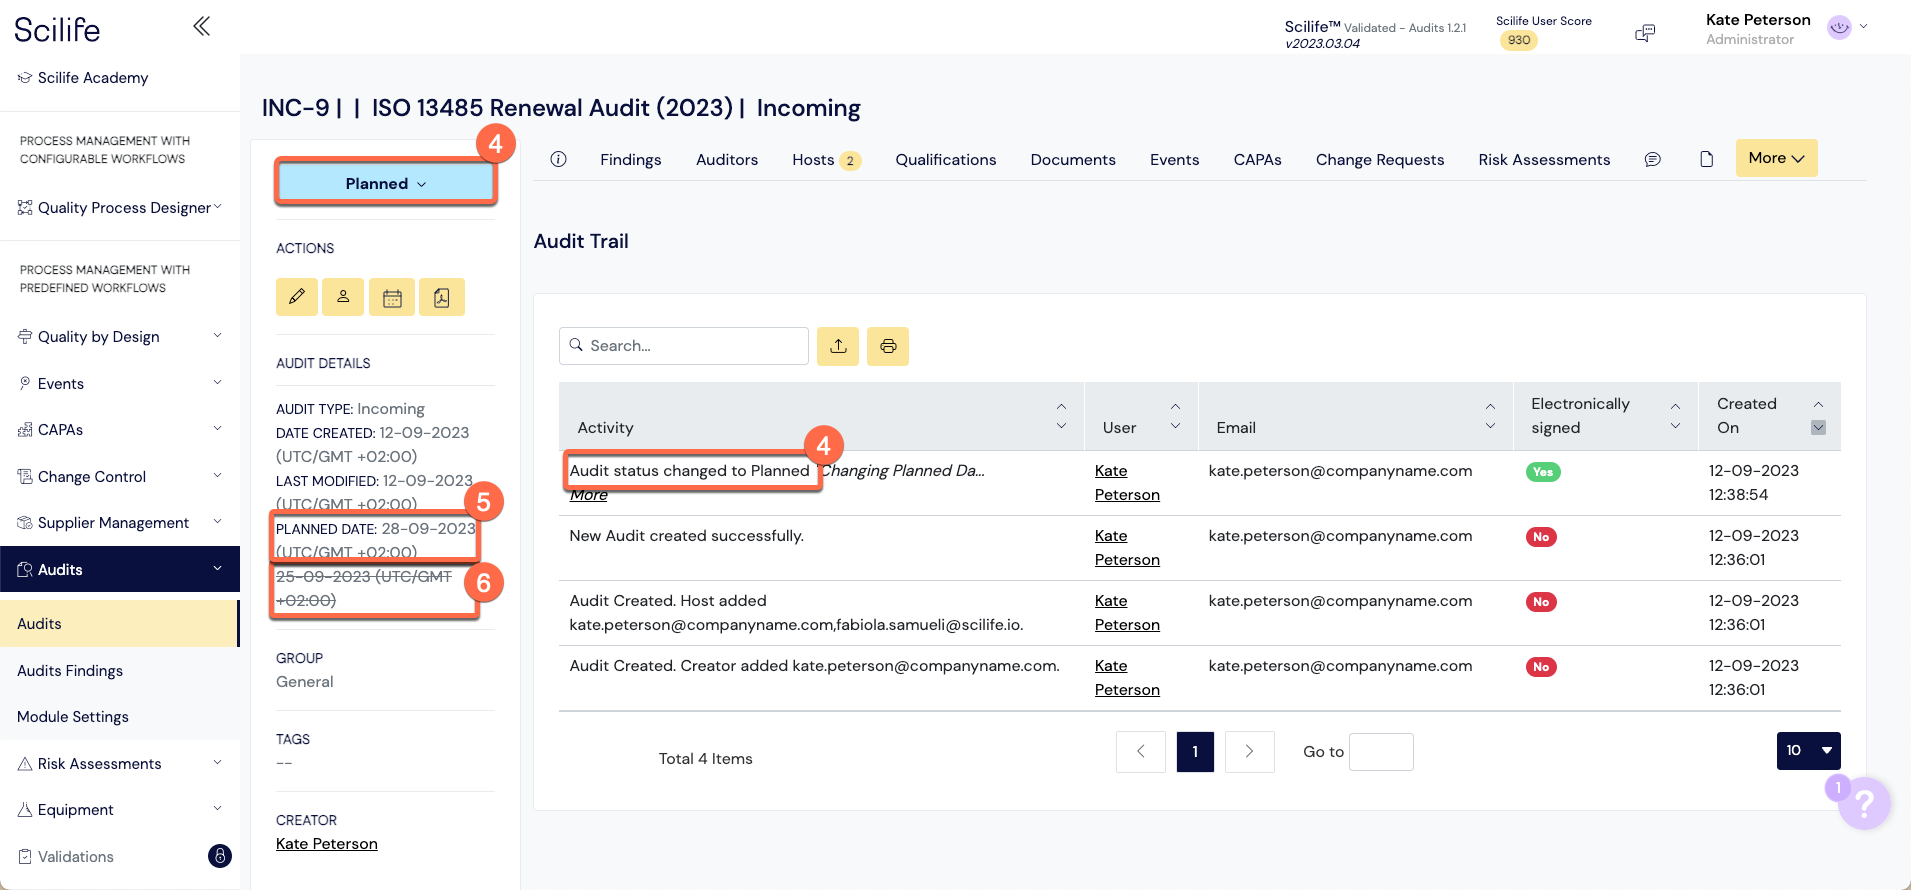Open the Planned status dropdown
The width and height of the screenshot is (1911, 890).
(x=386, y=183)
